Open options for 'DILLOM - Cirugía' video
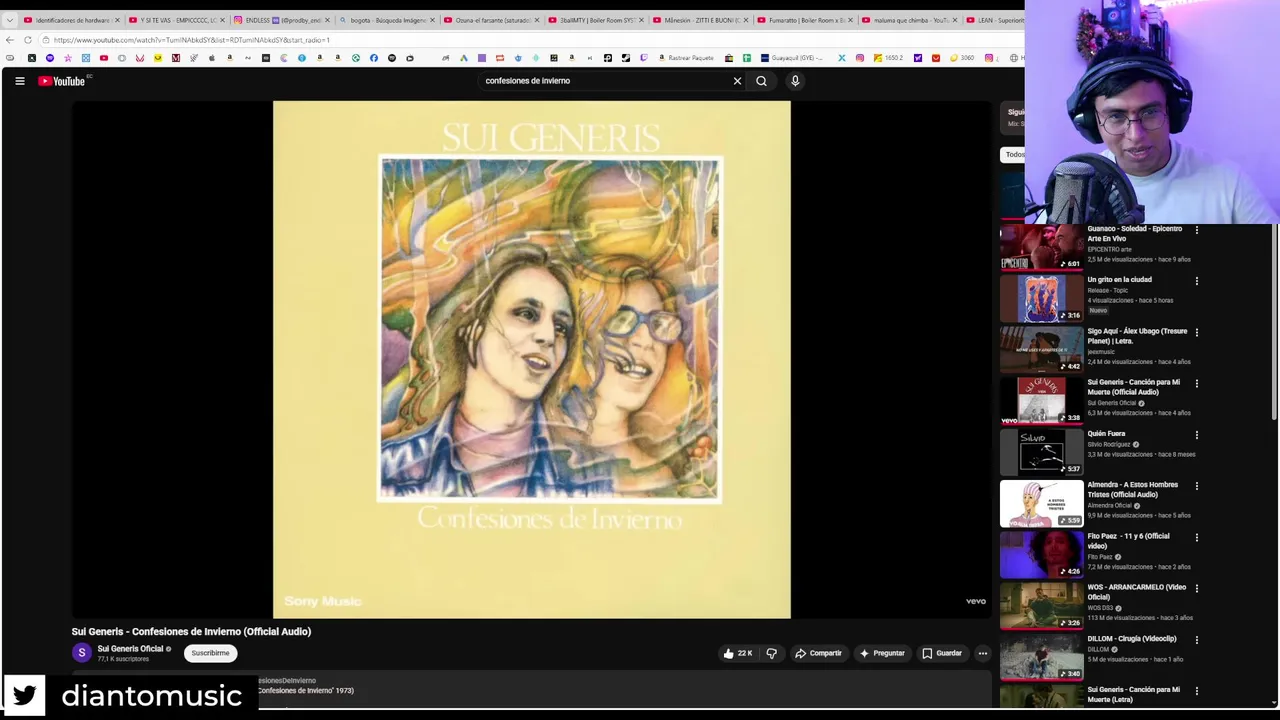This screenshot has width=1280, height=720. (1196, 639)
